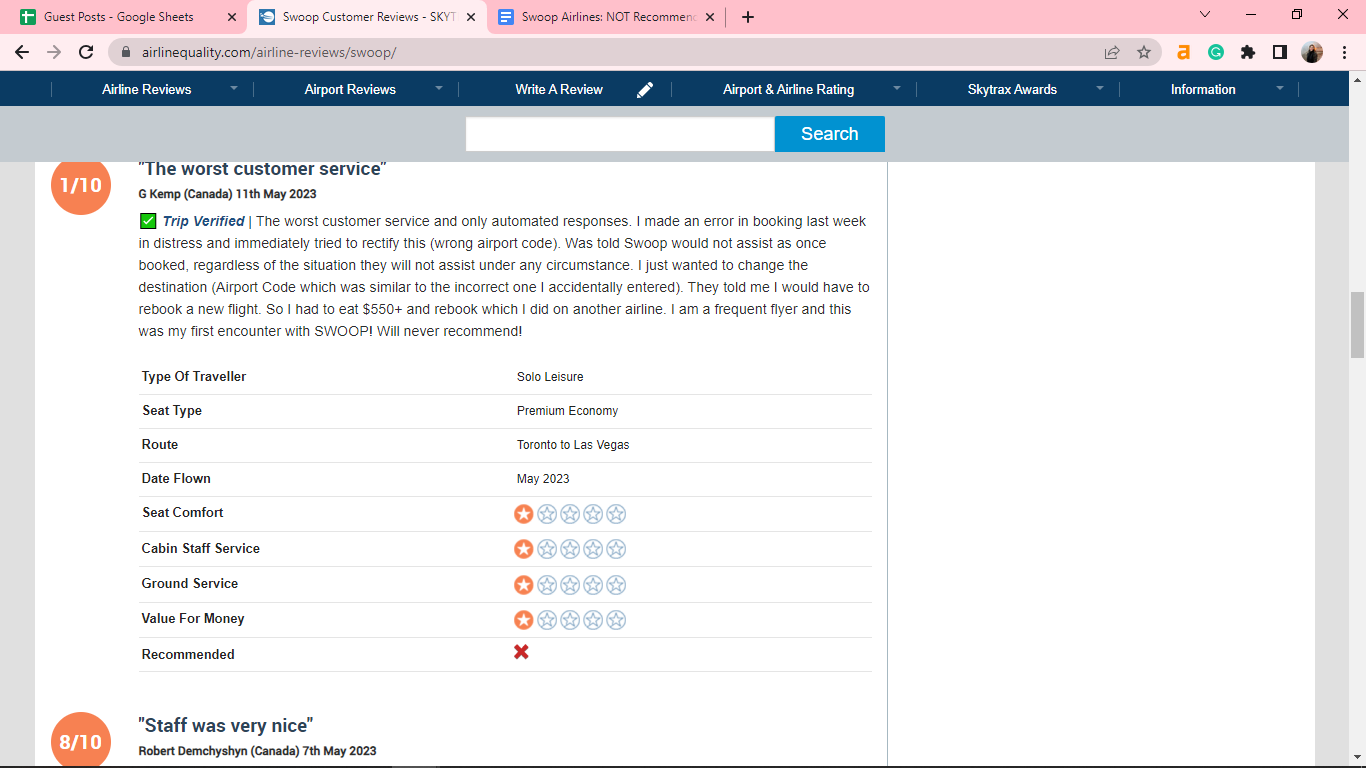Image resolution: width=1366 pixels, height=768 pixels.
Task: Click the filled Value For Money star
Action: (x=524, y=620)
